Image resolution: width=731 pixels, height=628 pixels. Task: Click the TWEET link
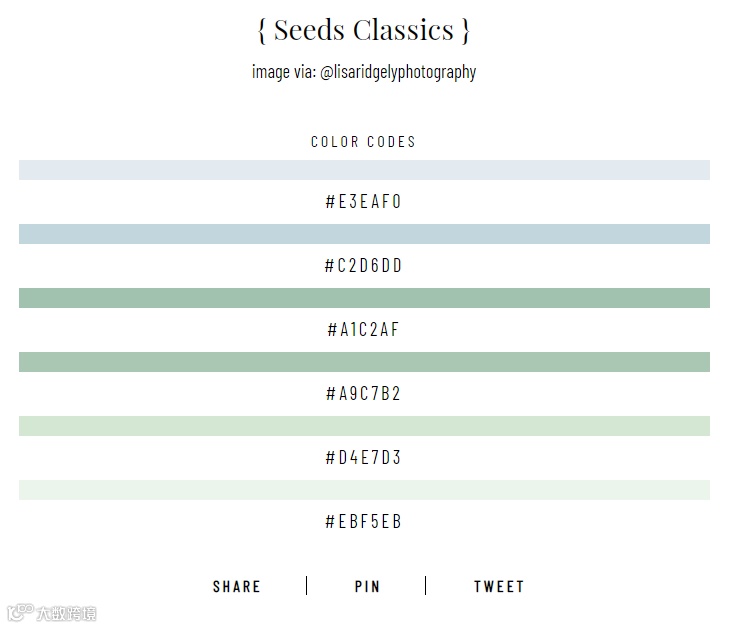[499, 587]
